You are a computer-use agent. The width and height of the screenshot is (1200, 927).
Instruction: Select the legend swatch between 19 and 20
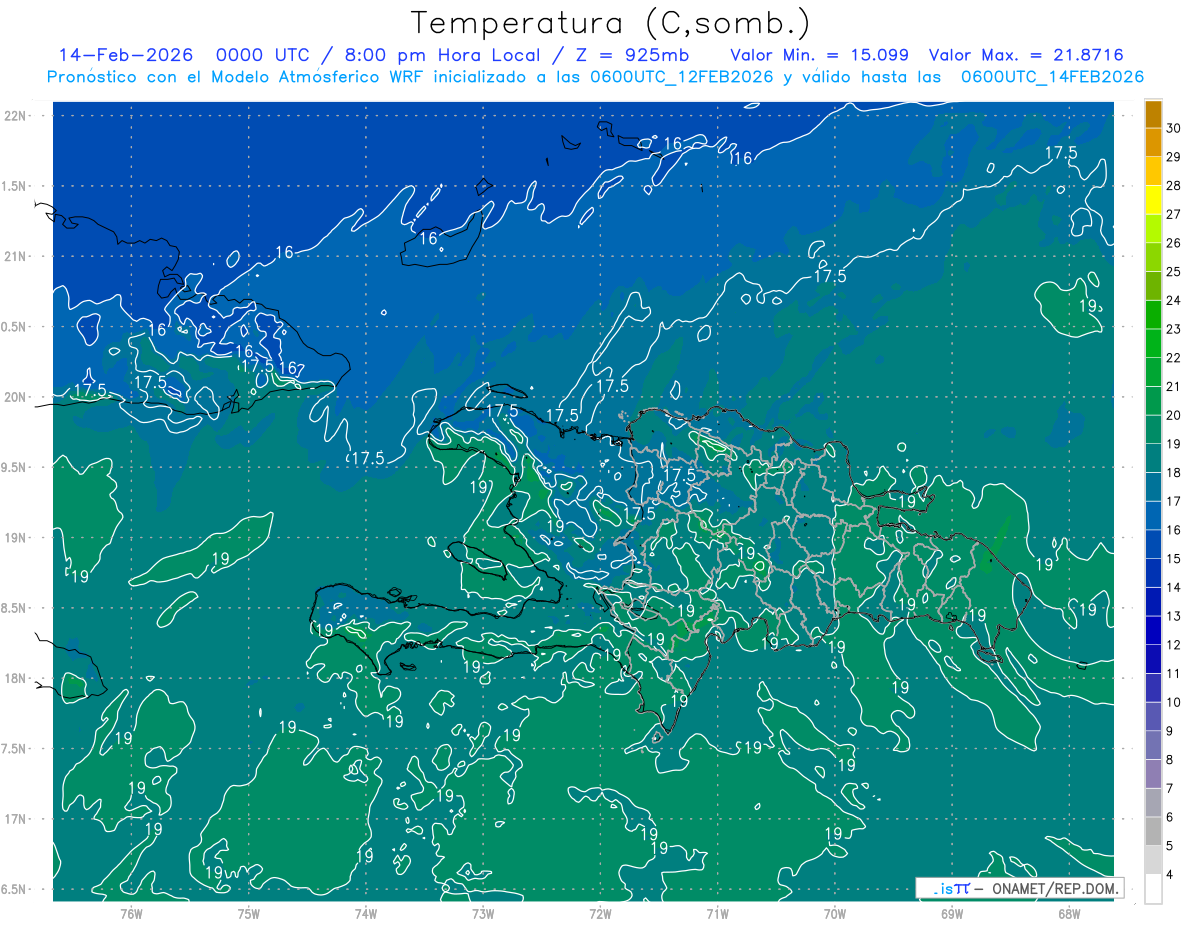point(1153,430)
